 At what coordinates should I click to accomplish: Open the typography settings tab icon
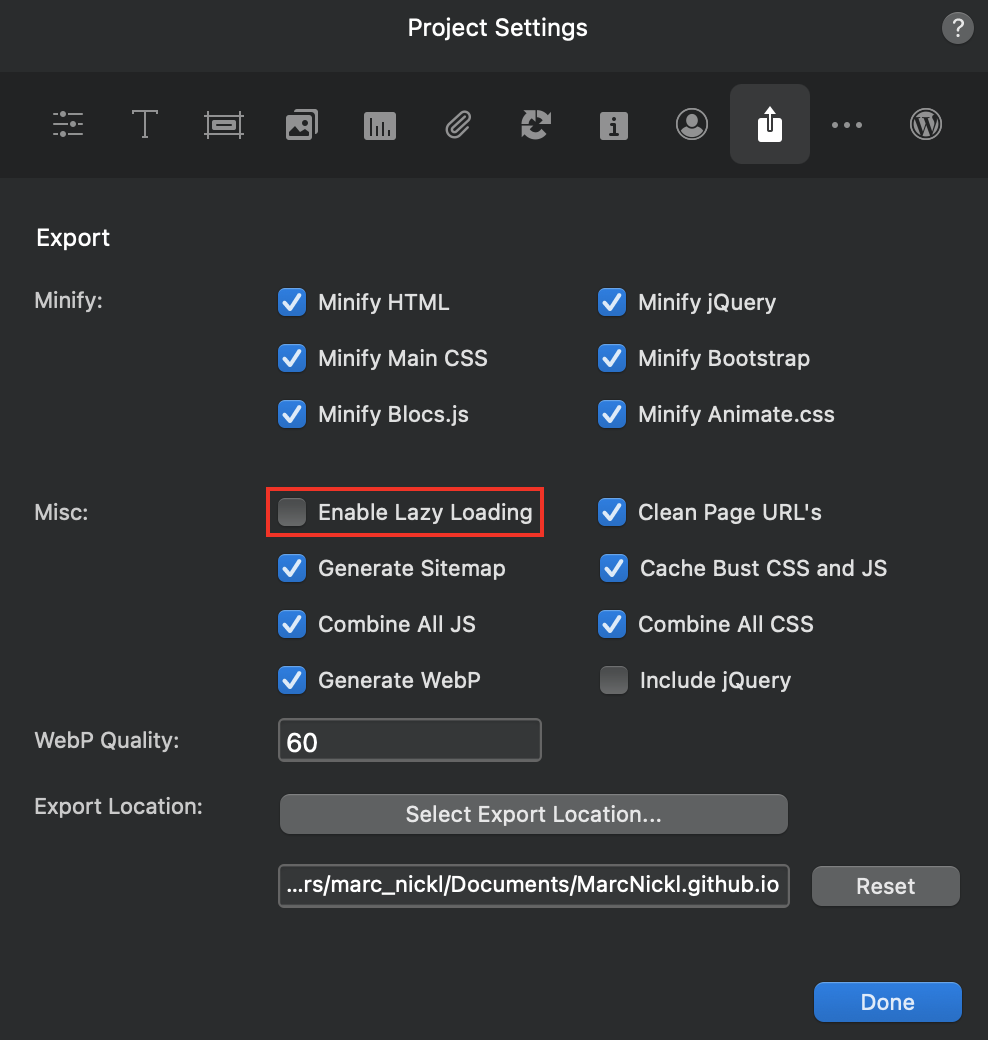pyautogui.click(x=145, y=124)
